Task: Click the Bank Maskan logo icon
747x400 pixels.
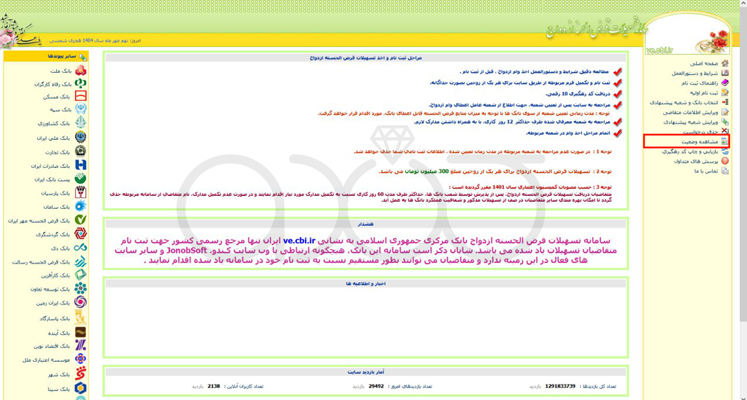Action: 81,97
